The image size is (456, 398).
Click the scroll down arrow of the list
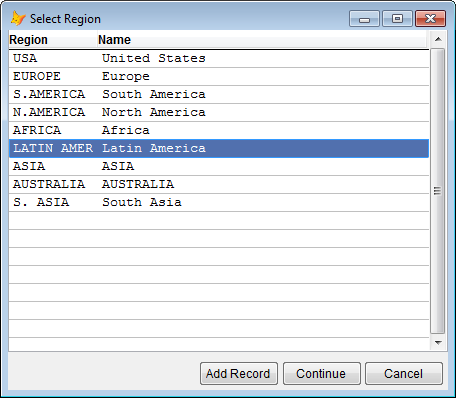(438, 343)
